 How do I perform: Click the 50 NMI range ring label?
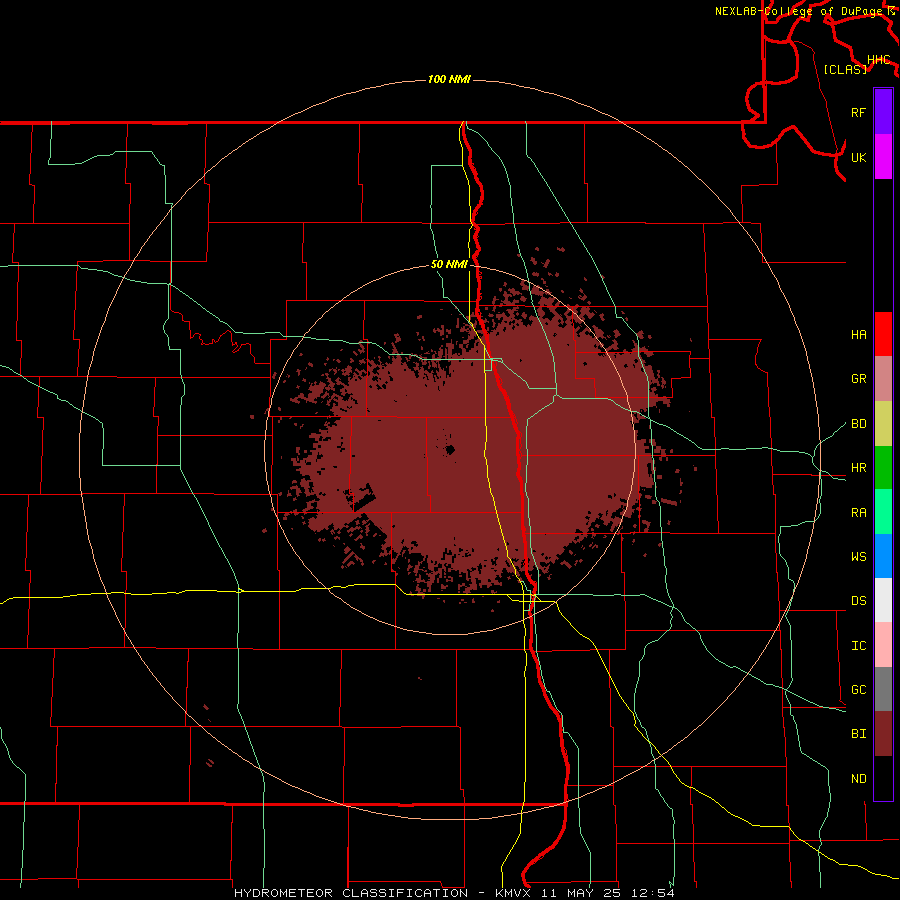pyautogui.click(x=449, y=265)
